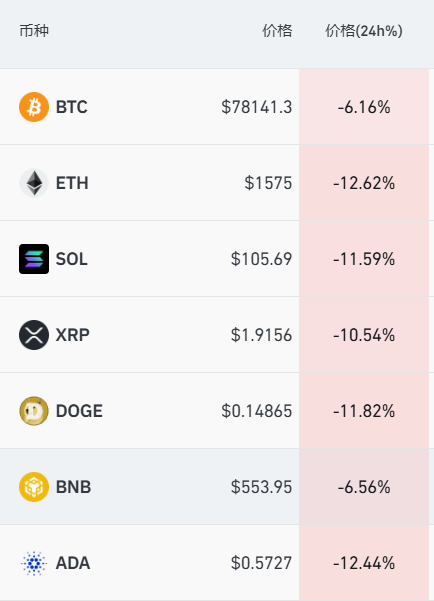Image resolution: width=434 pixels, height=601 pixels.
Task: Sort by 价格(24h%) column header
Action: click(364, 31)
